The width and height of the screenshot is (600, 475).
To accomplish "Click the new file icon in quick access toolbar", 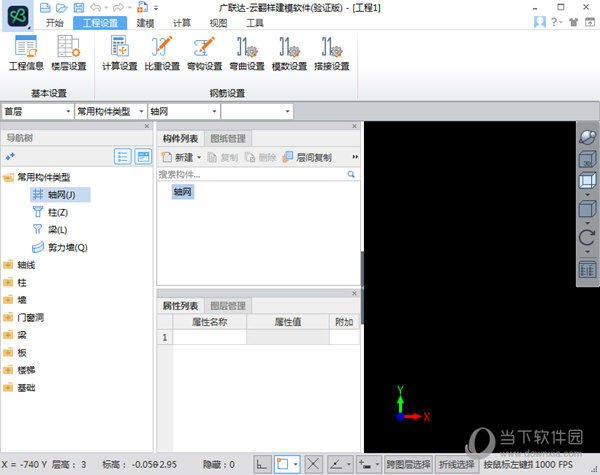I will 45,7.
